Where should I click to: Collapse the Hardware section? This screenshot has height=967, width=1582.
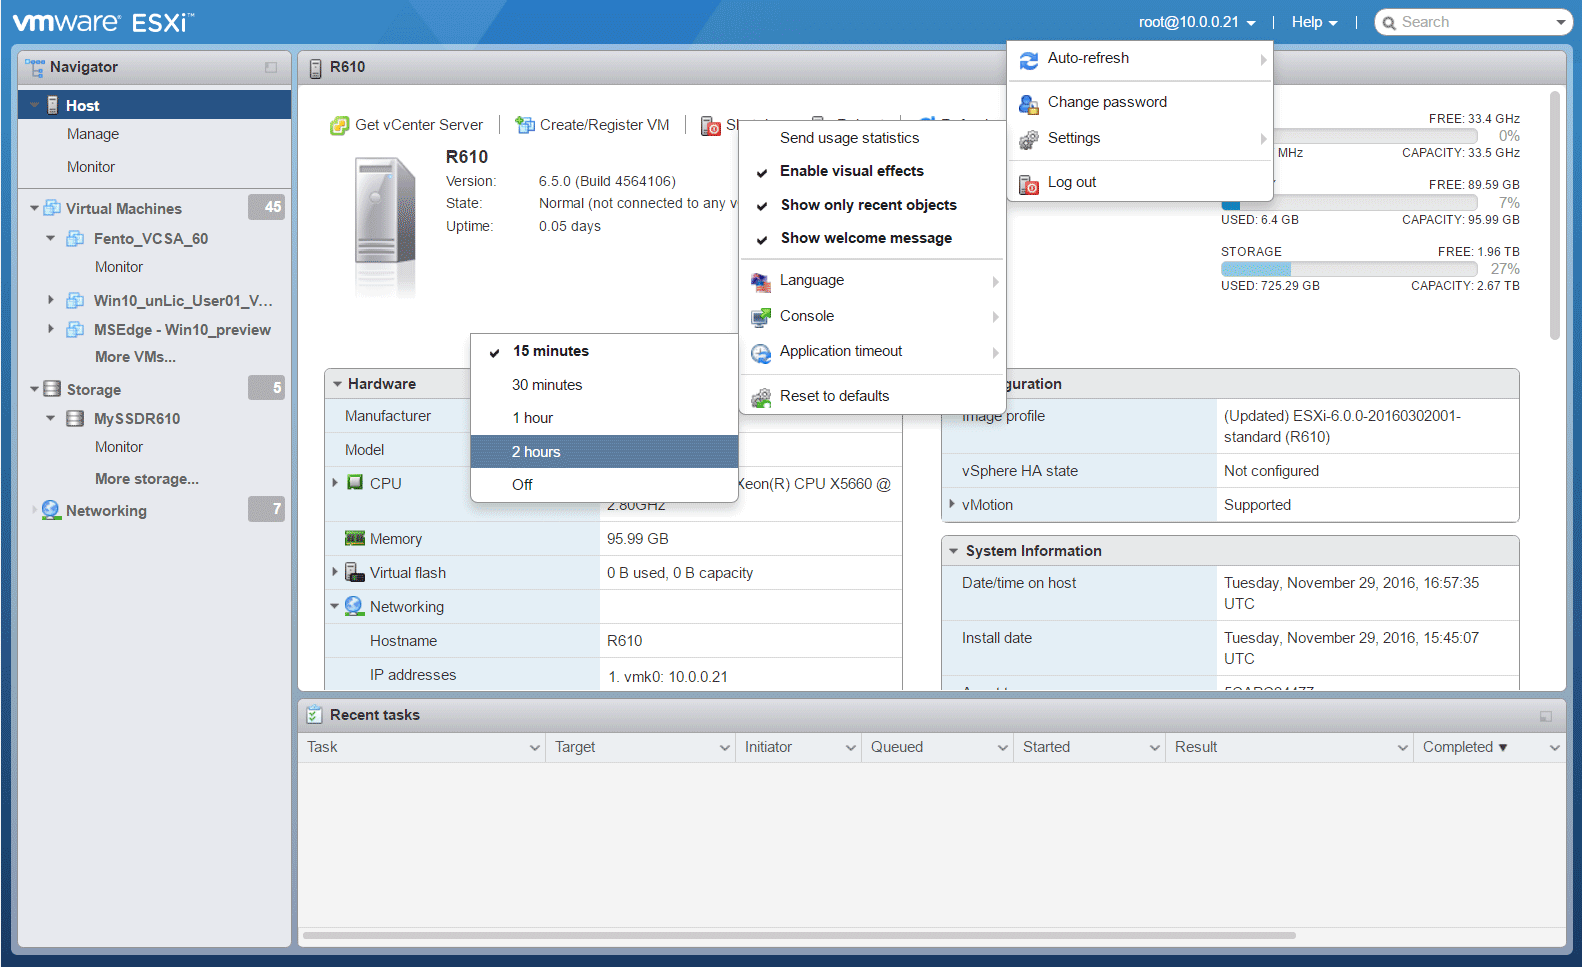coord(338,384)
